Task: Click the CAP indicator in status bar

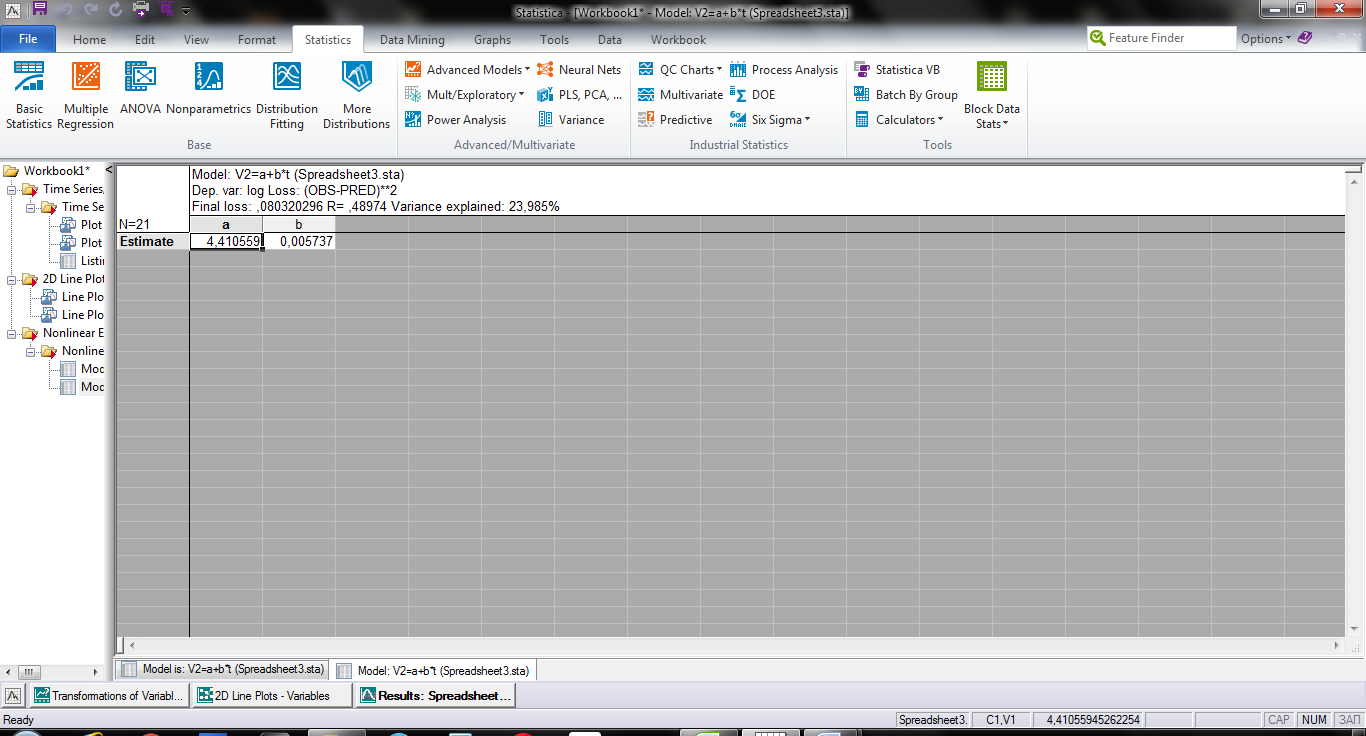Action: pyautogui.click(x=1279, y=720)
